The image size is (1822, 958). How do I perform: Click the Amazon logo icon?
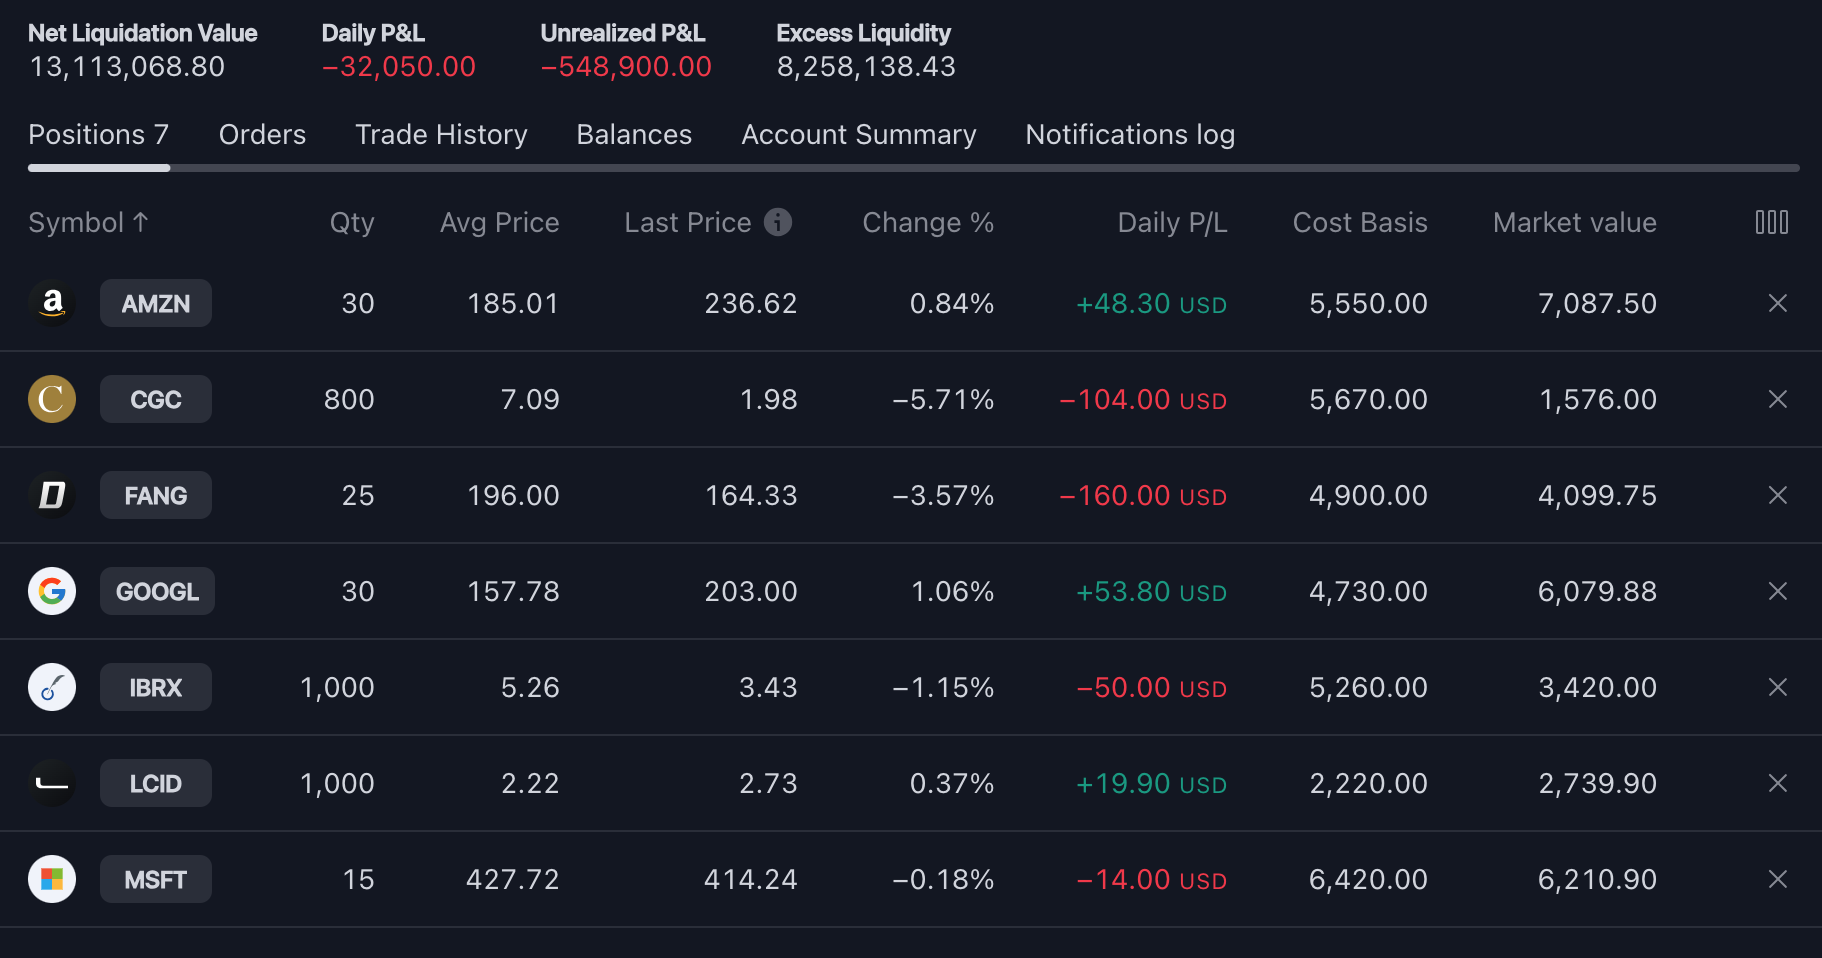tap(52, 303)
